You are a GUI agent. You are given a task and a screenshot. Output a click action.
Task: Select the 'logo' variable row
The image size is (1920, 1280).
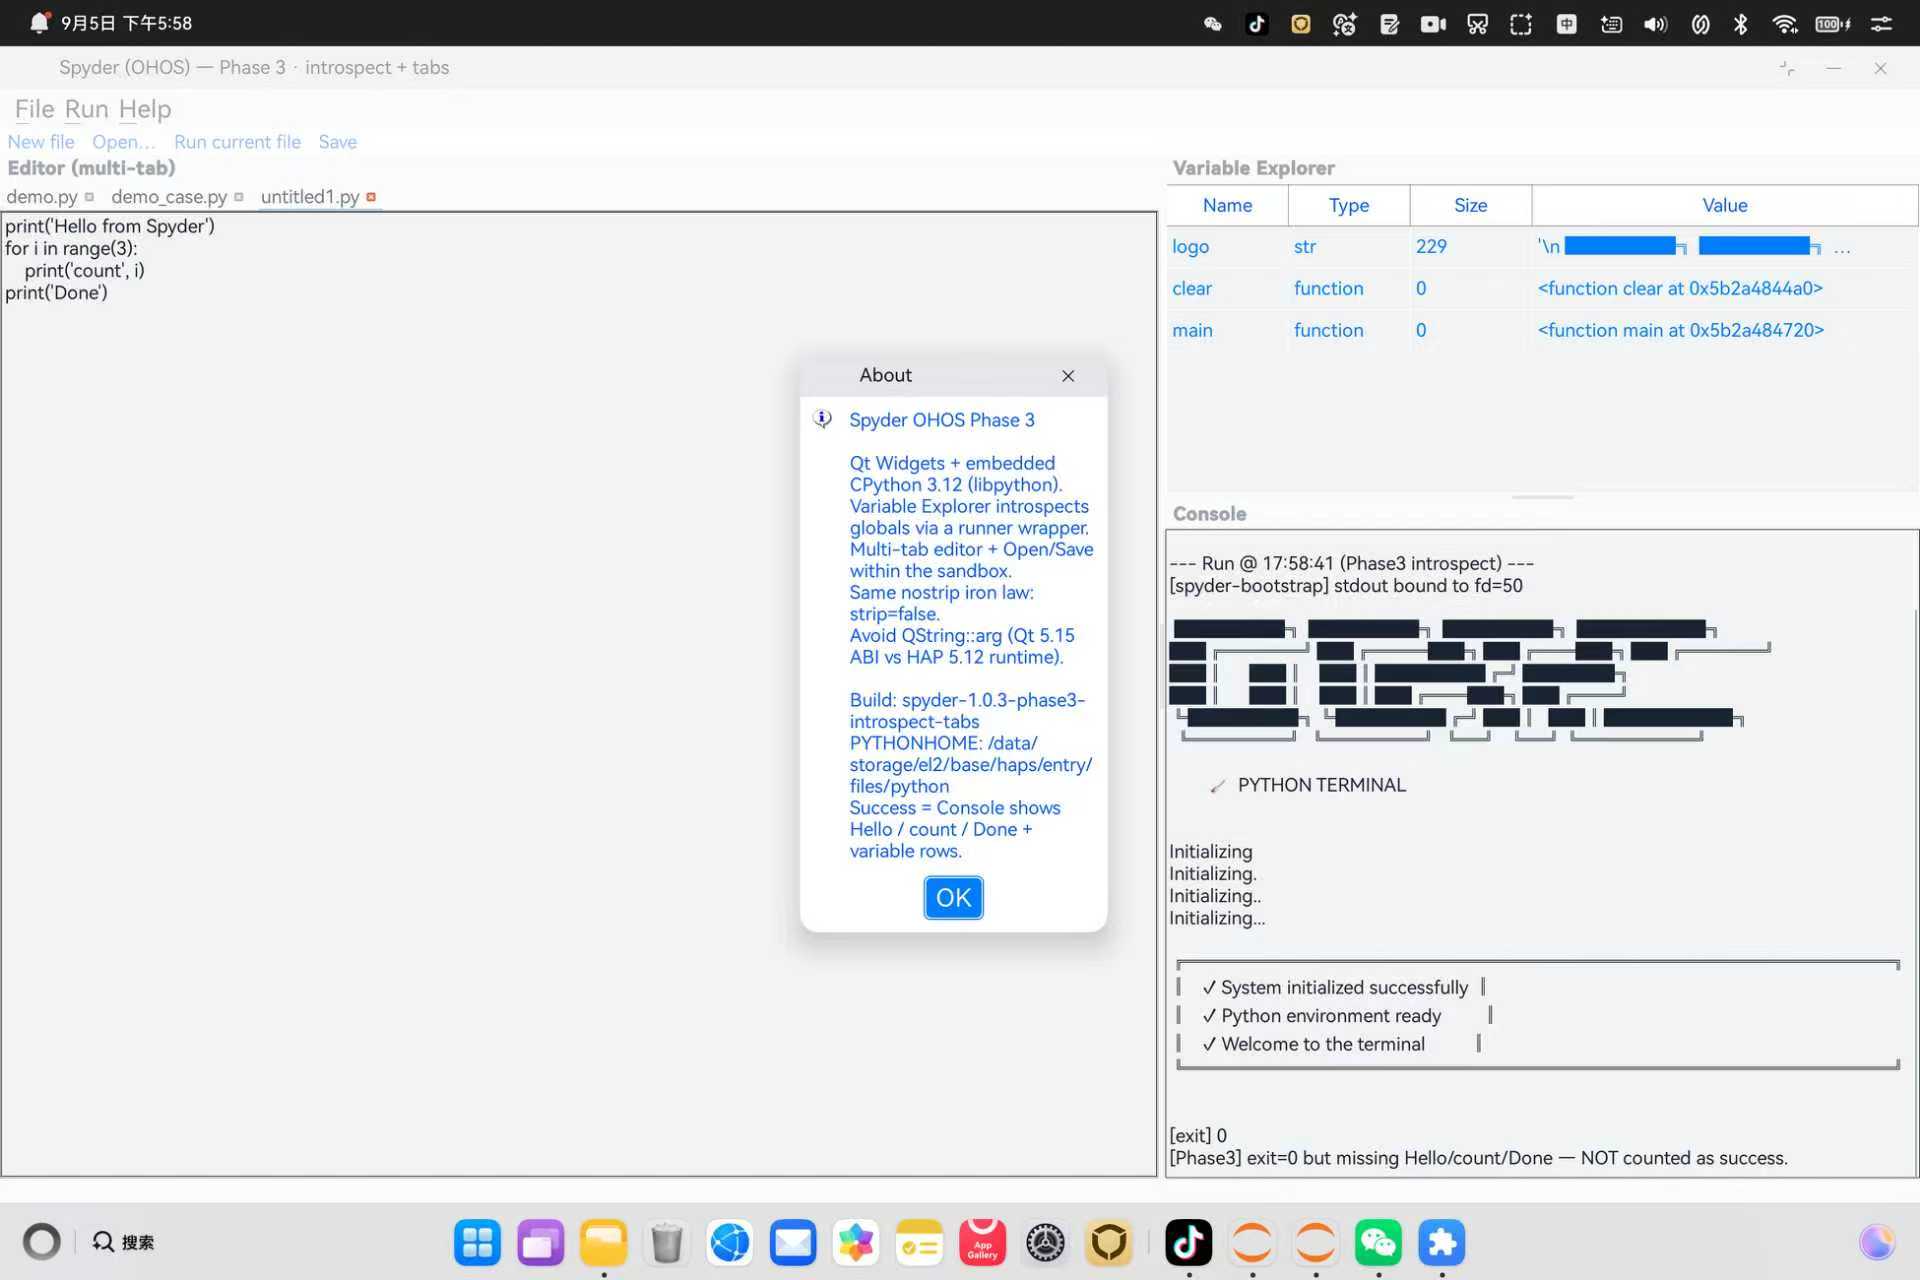coord(1542,246)
